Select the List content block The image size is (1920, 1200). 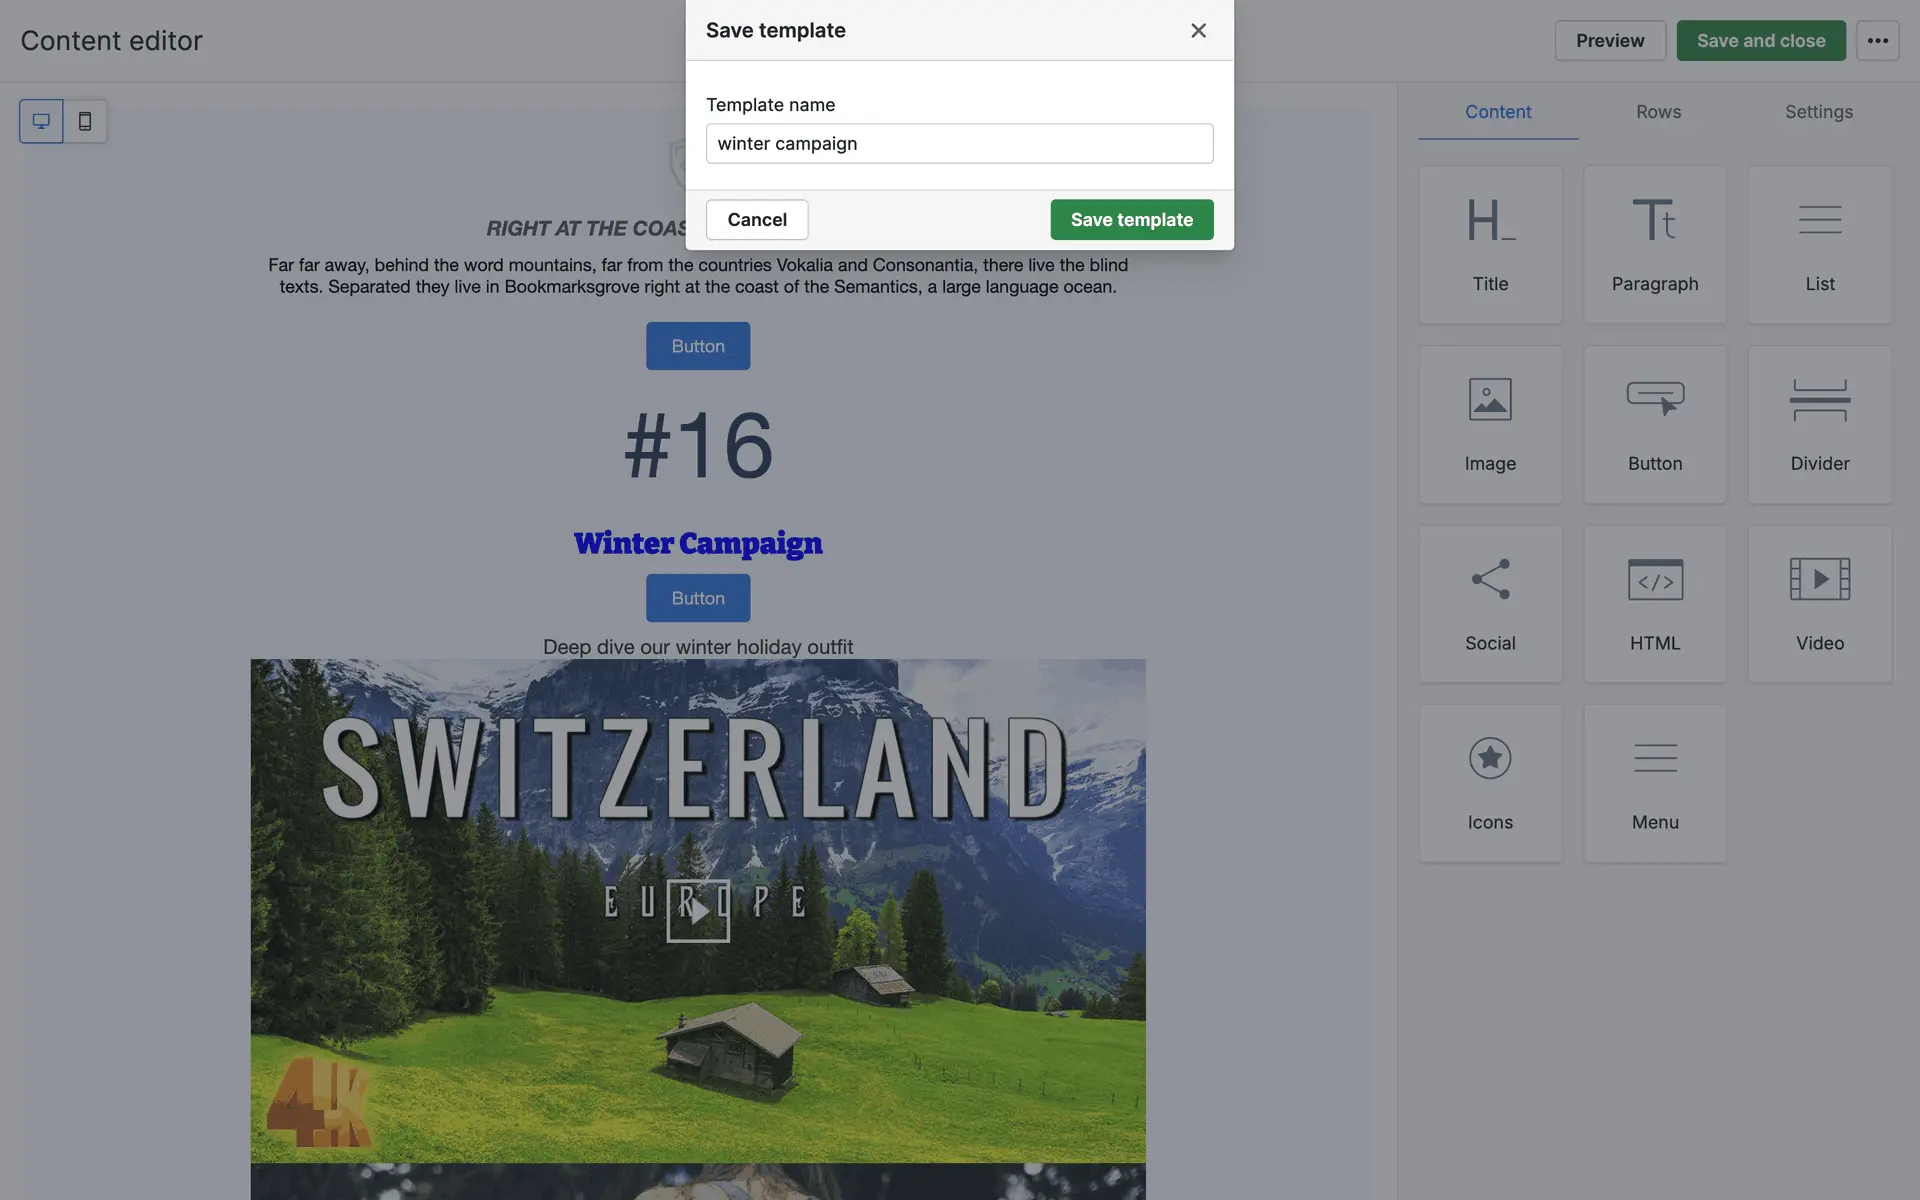tap(1820, 245)
